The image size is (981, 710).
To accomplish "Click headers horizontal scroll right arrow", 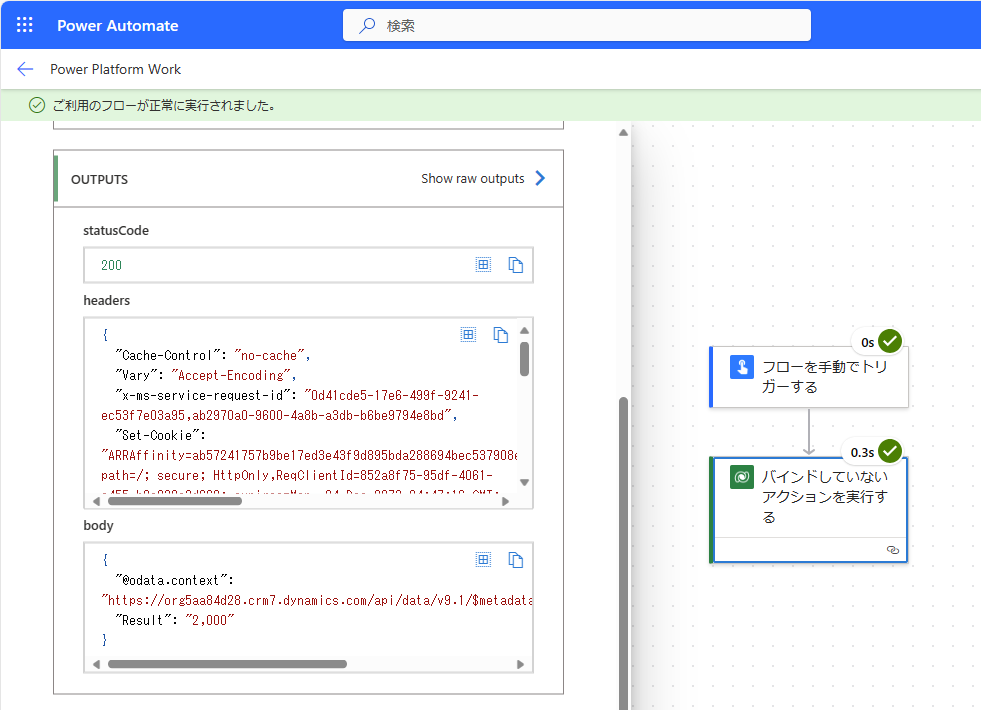I will coord(506,501).
